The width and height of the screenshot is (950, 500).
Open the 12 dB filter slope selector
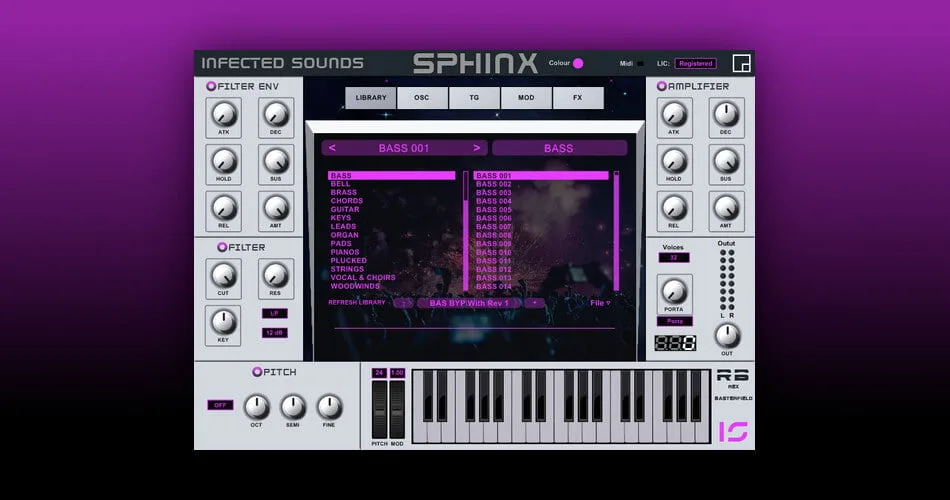click(x=274, y=333)
